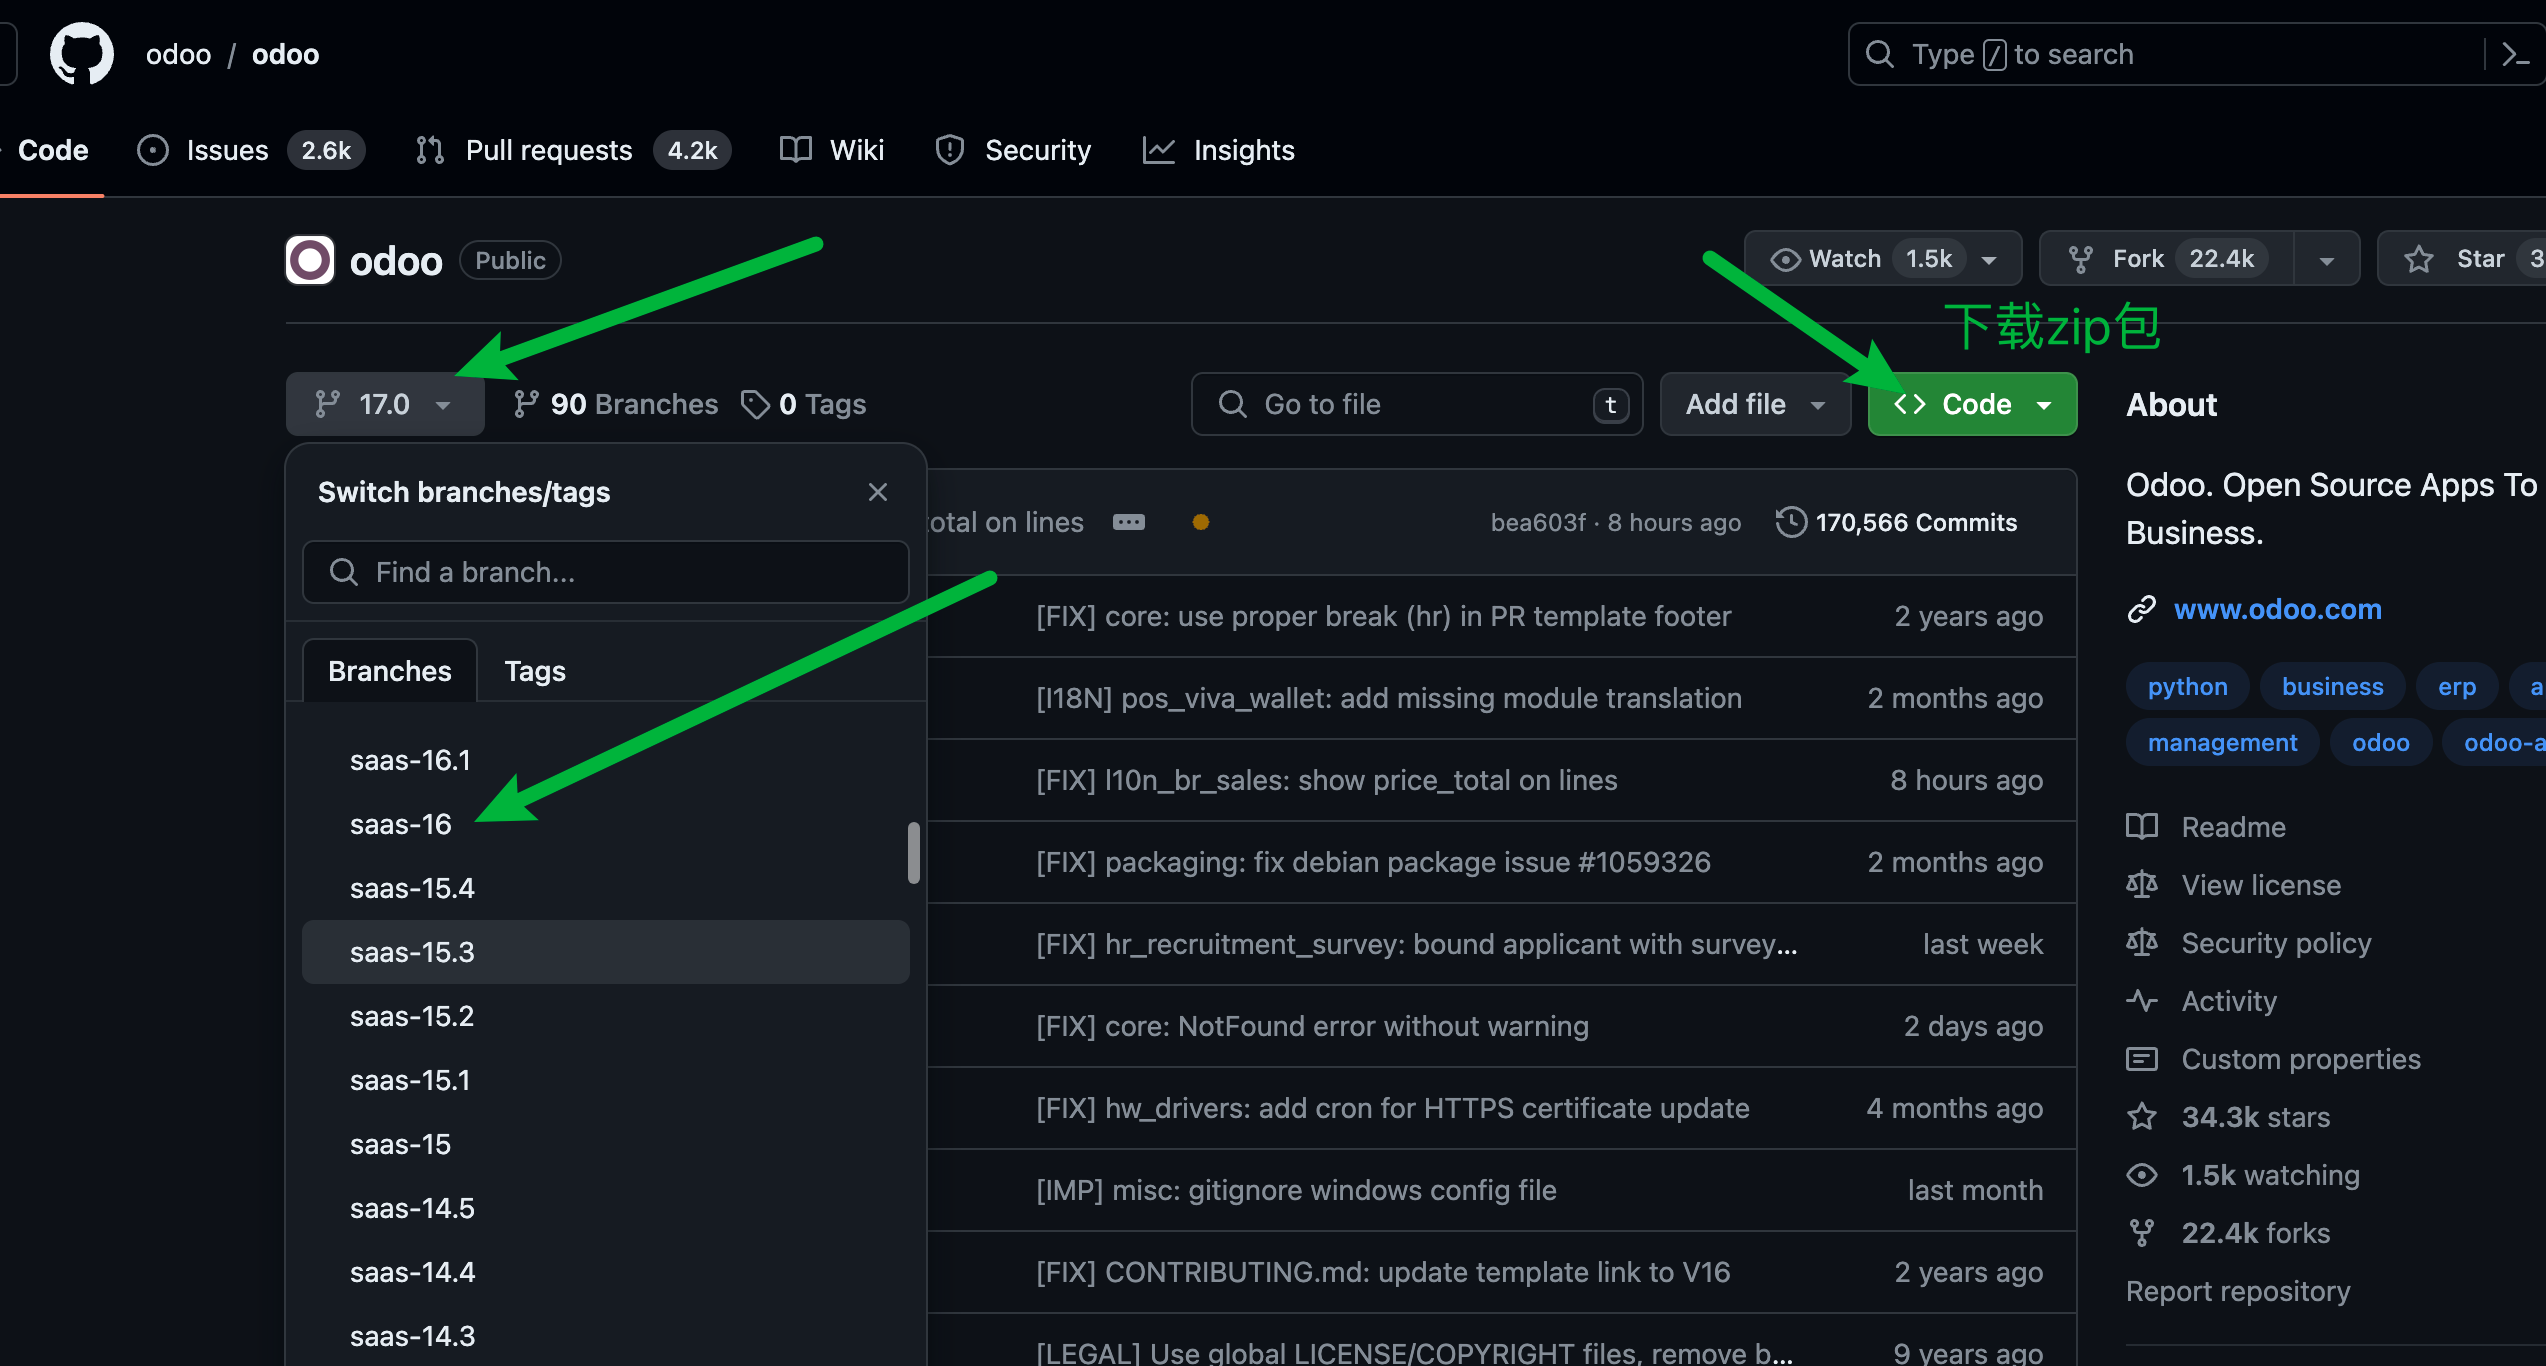Screen dimensions: 2546x1366
Task: Open the Issues tab
Action: [250, 150]
